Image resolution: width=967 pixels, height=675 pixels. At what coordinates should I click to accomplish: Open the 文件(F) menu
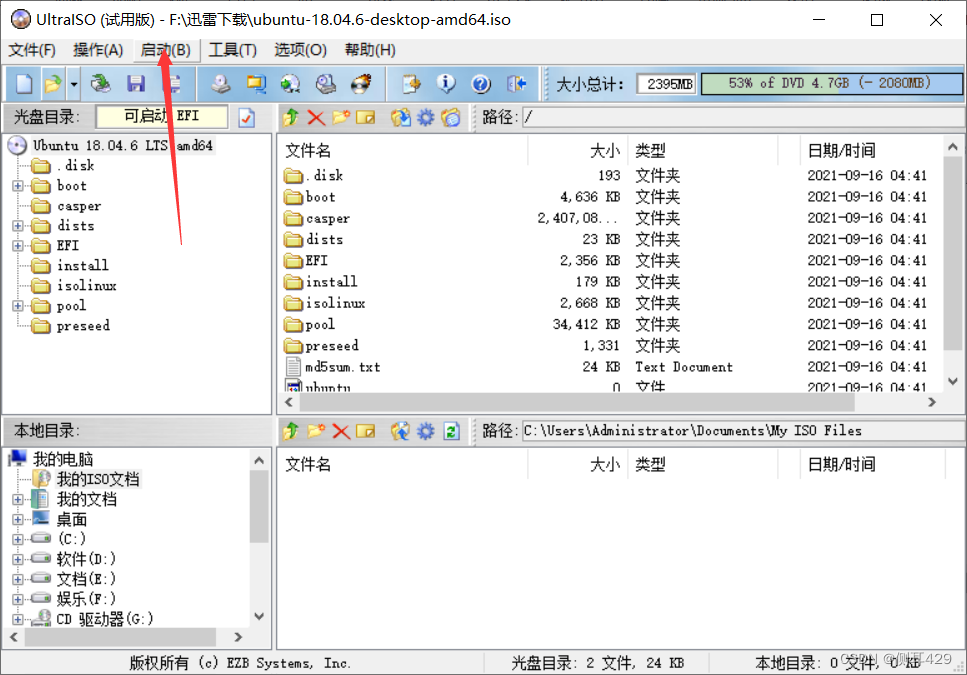[x=32, y=50]
